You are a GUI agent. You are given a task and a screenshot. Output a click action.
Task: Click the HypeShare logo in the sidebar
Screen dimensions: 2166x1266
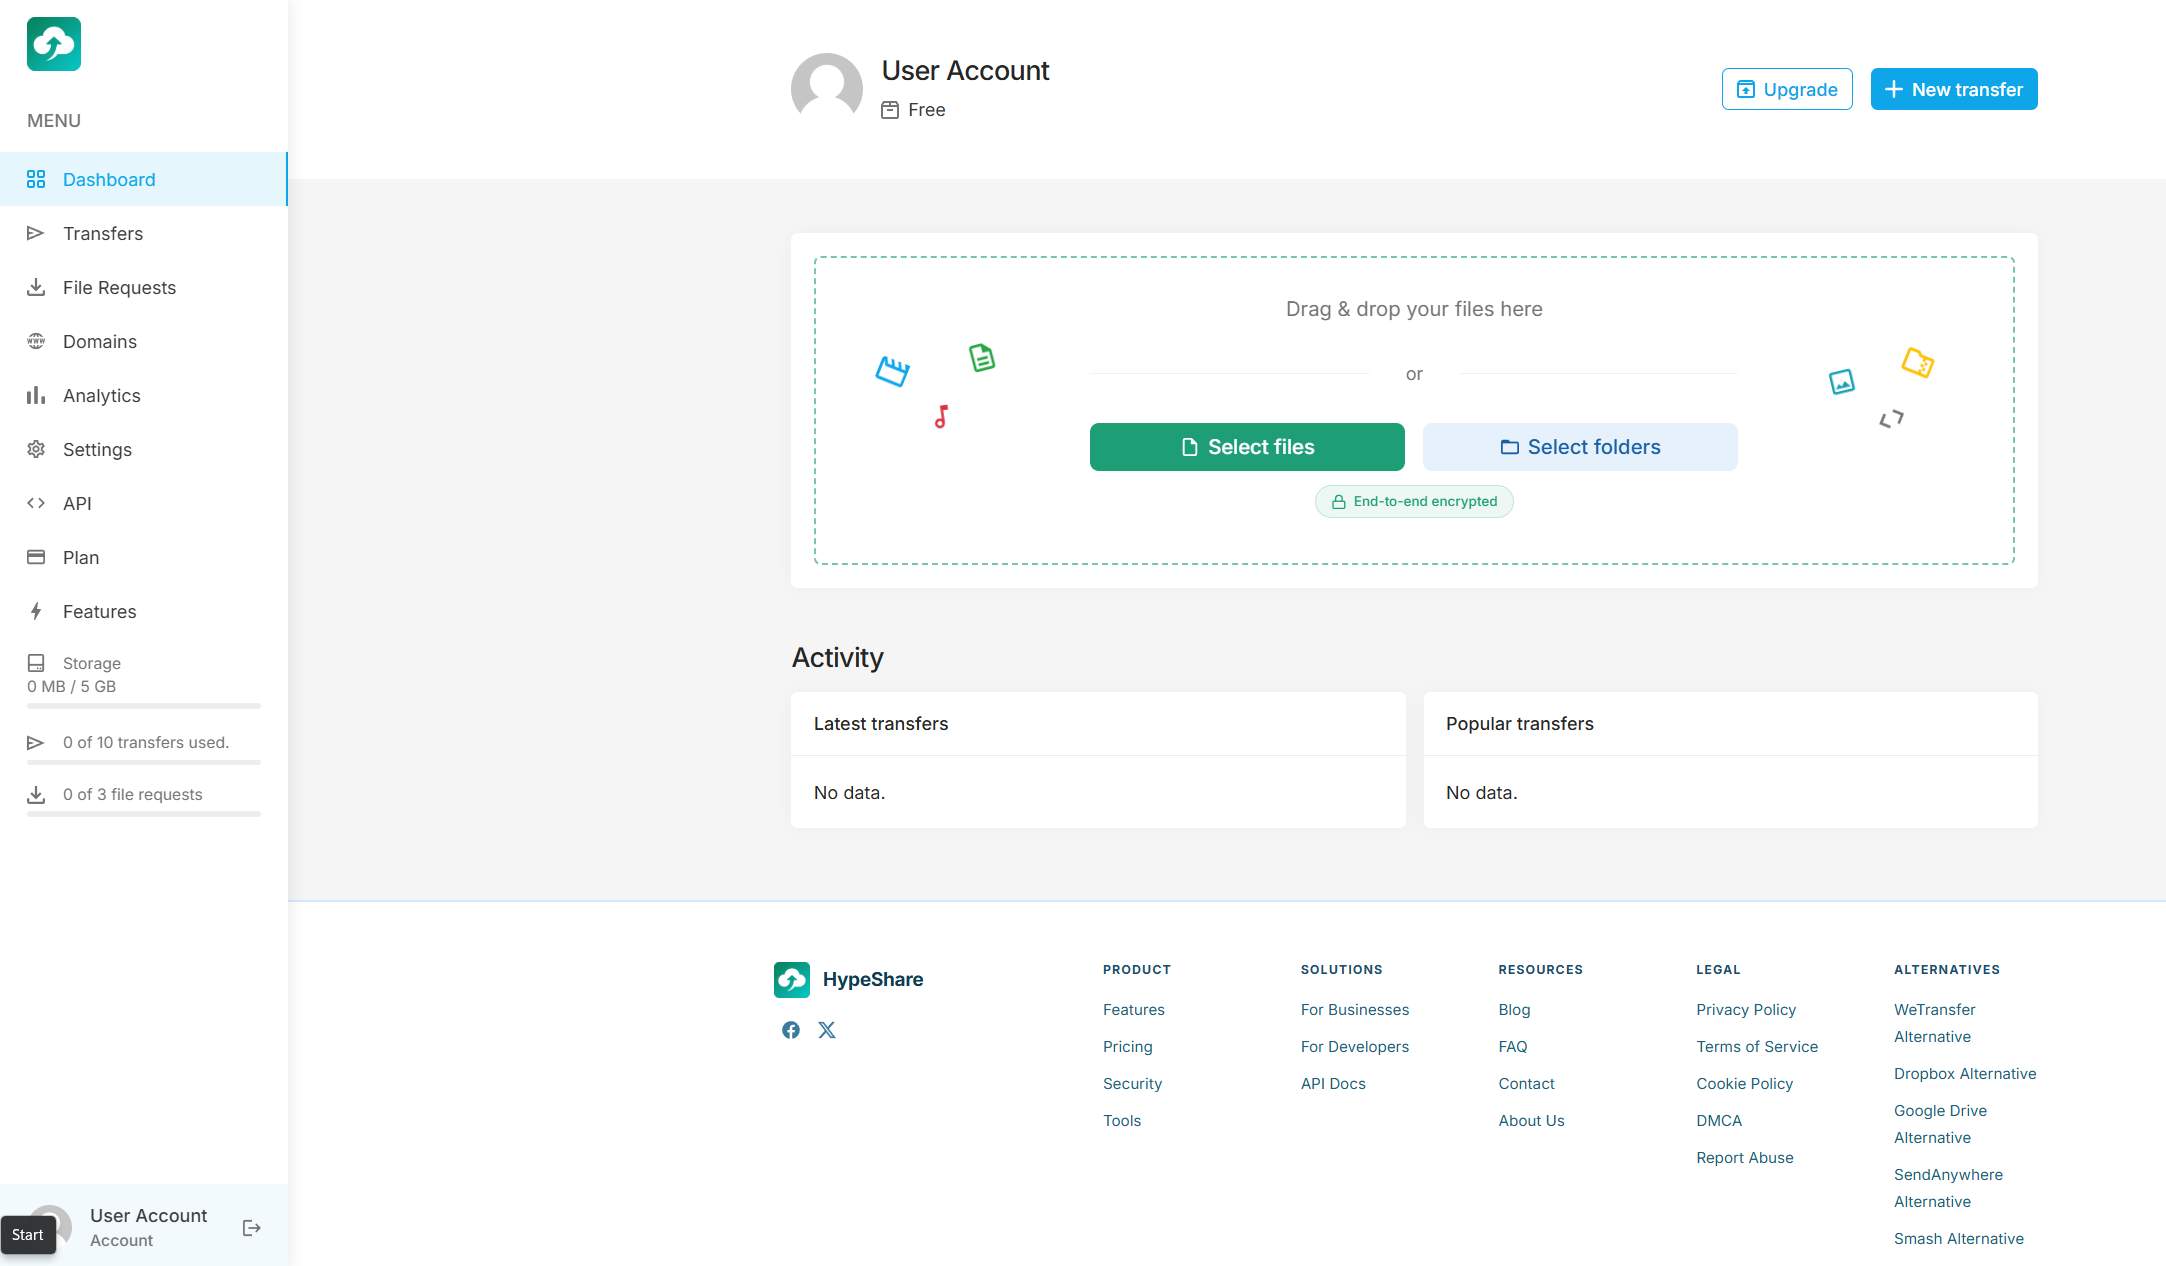(x=54, y=44)
